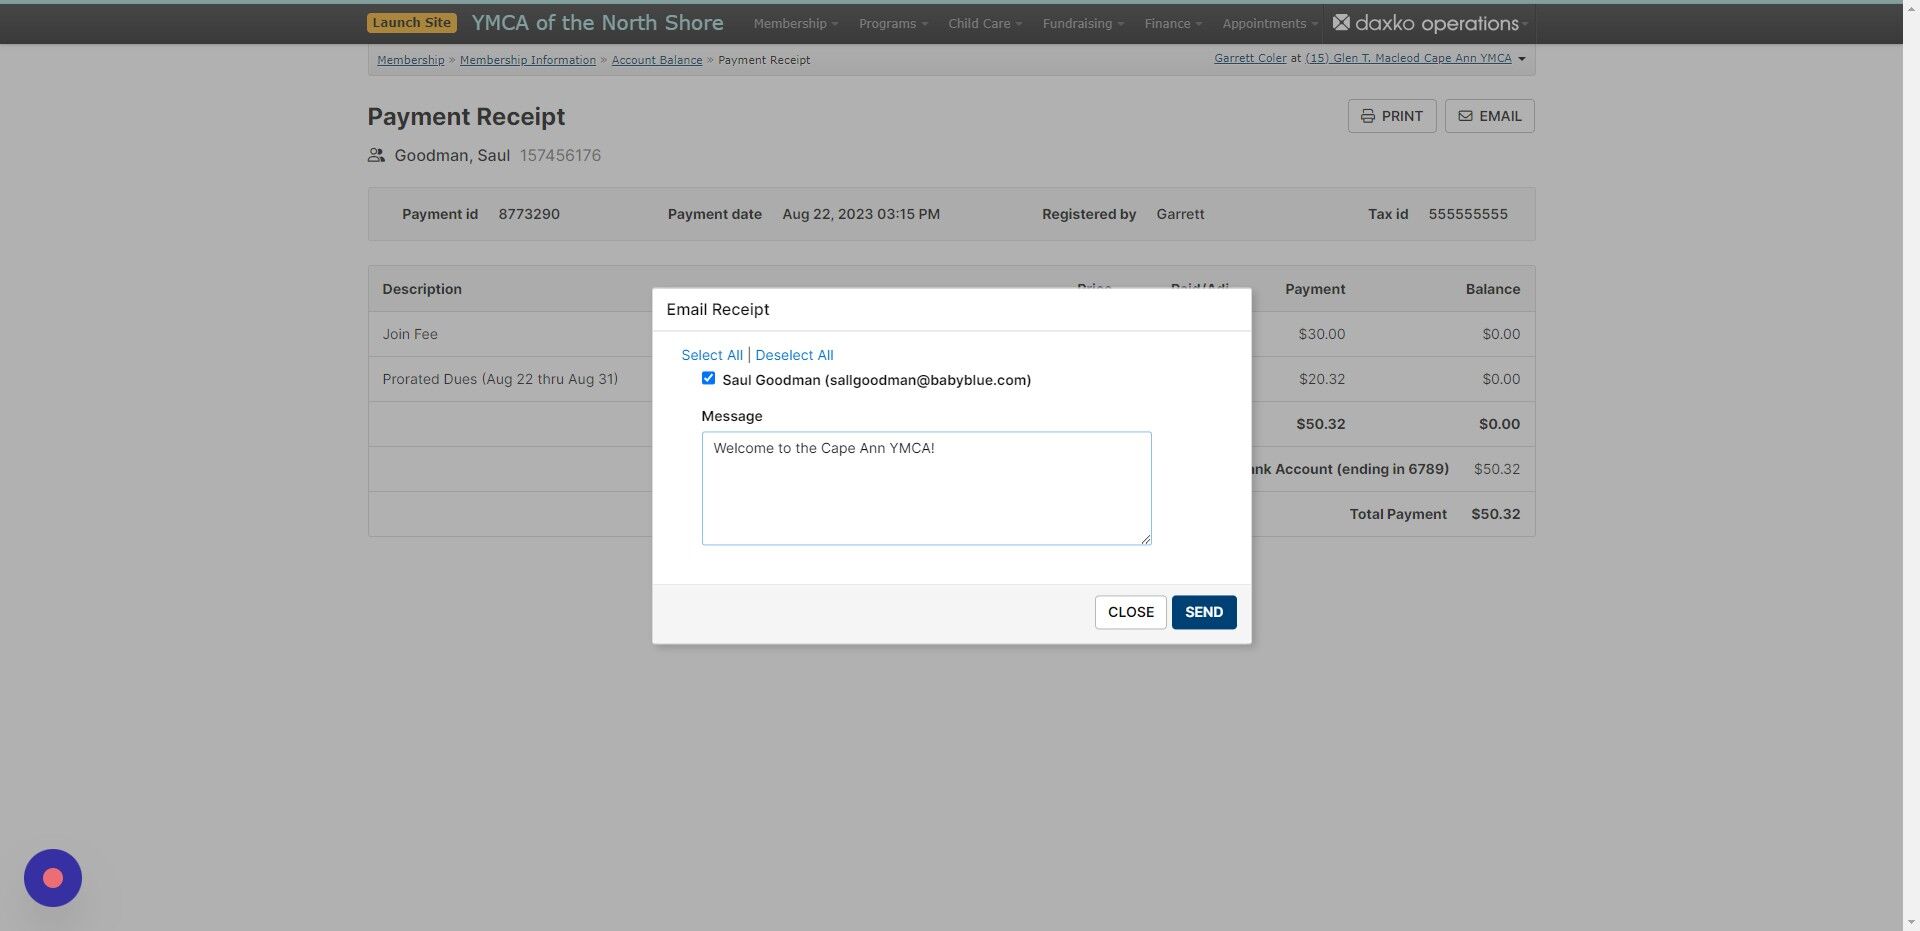This screenshot has height=931, width=1920.
Task: Click the Join Fee description cell
Action: 410,334
